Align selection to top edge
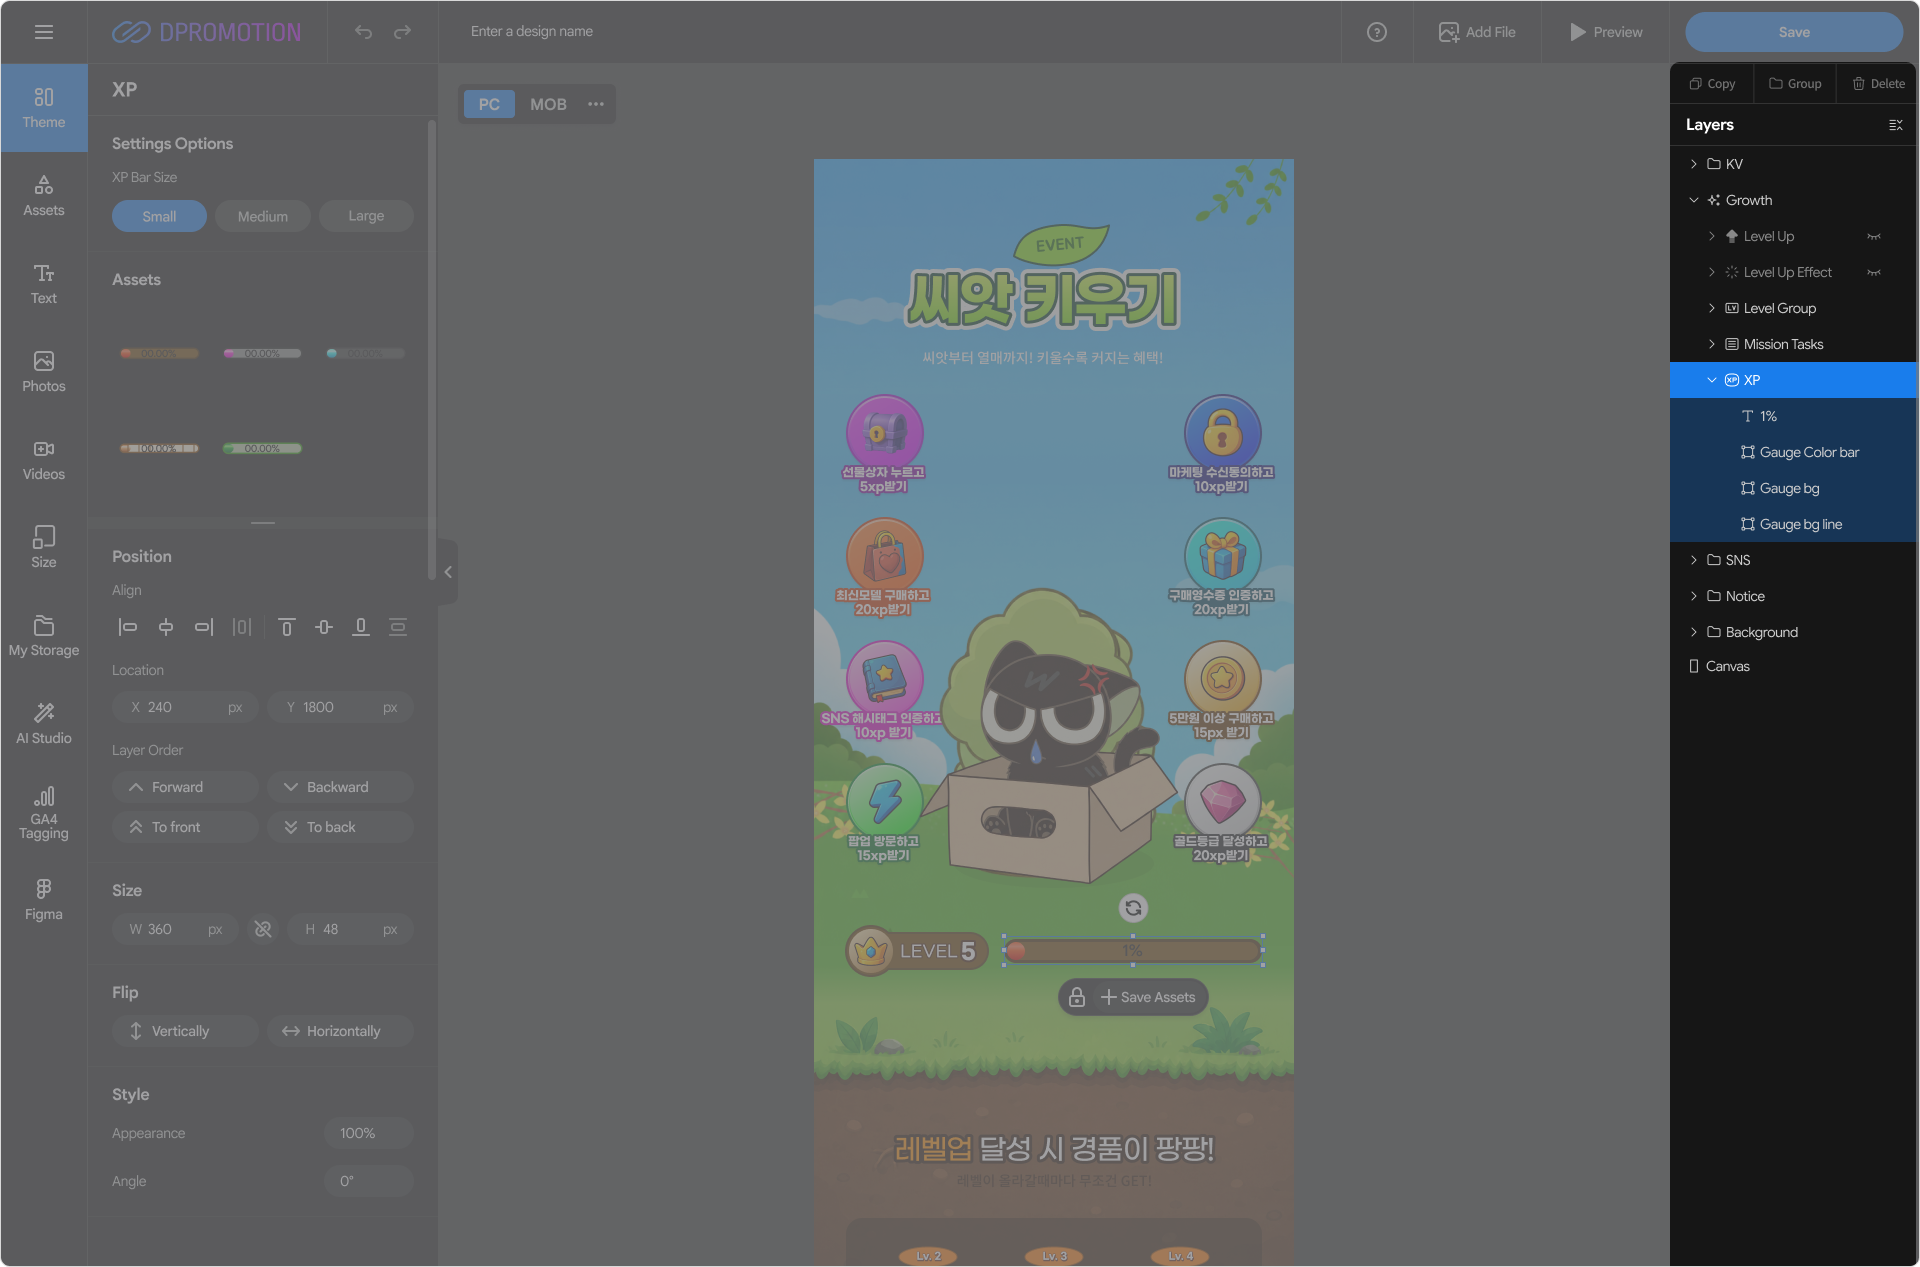Image resolution: width=1920 pixels, height=1267 pixels. 287,627
